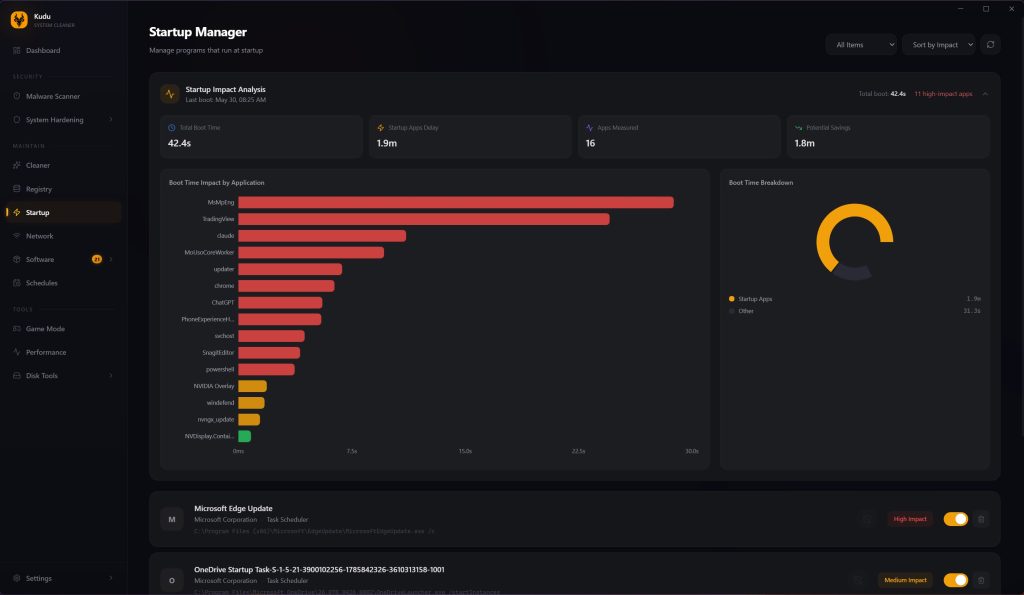Click the Boot Time Breakdown donut chart
Screen dimensions: 1024x595
854,242
